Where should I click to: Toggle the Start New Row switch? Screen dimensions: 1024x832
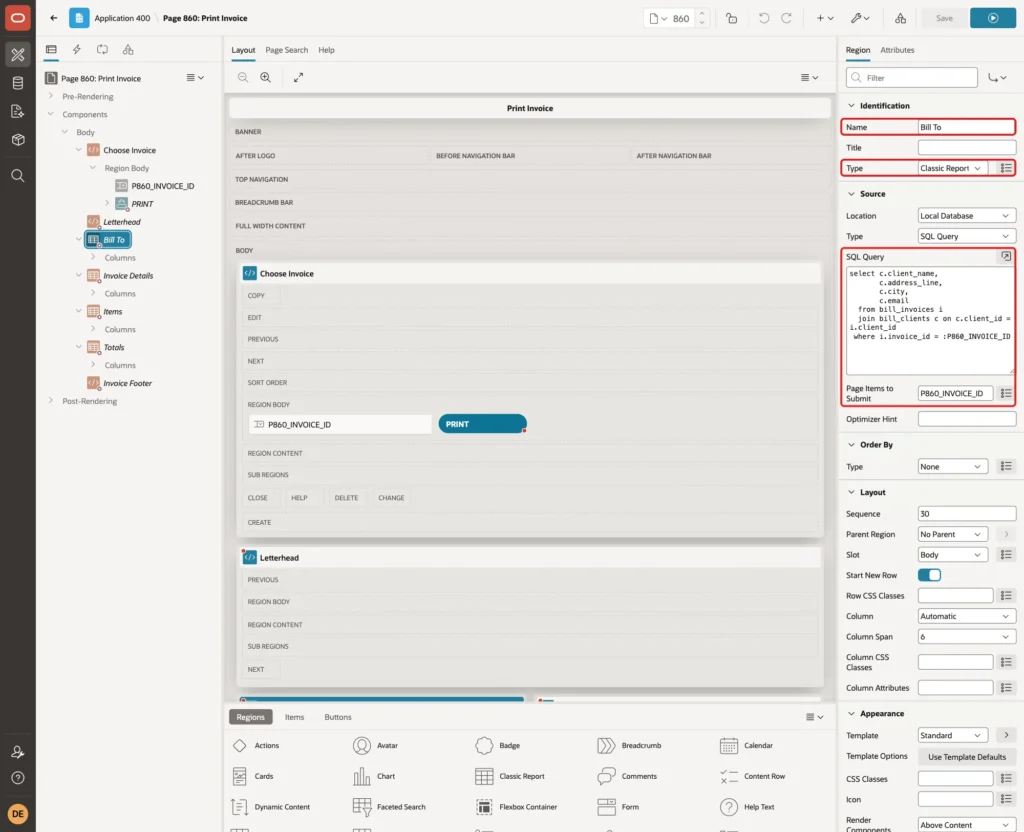[x=929, y=575]
